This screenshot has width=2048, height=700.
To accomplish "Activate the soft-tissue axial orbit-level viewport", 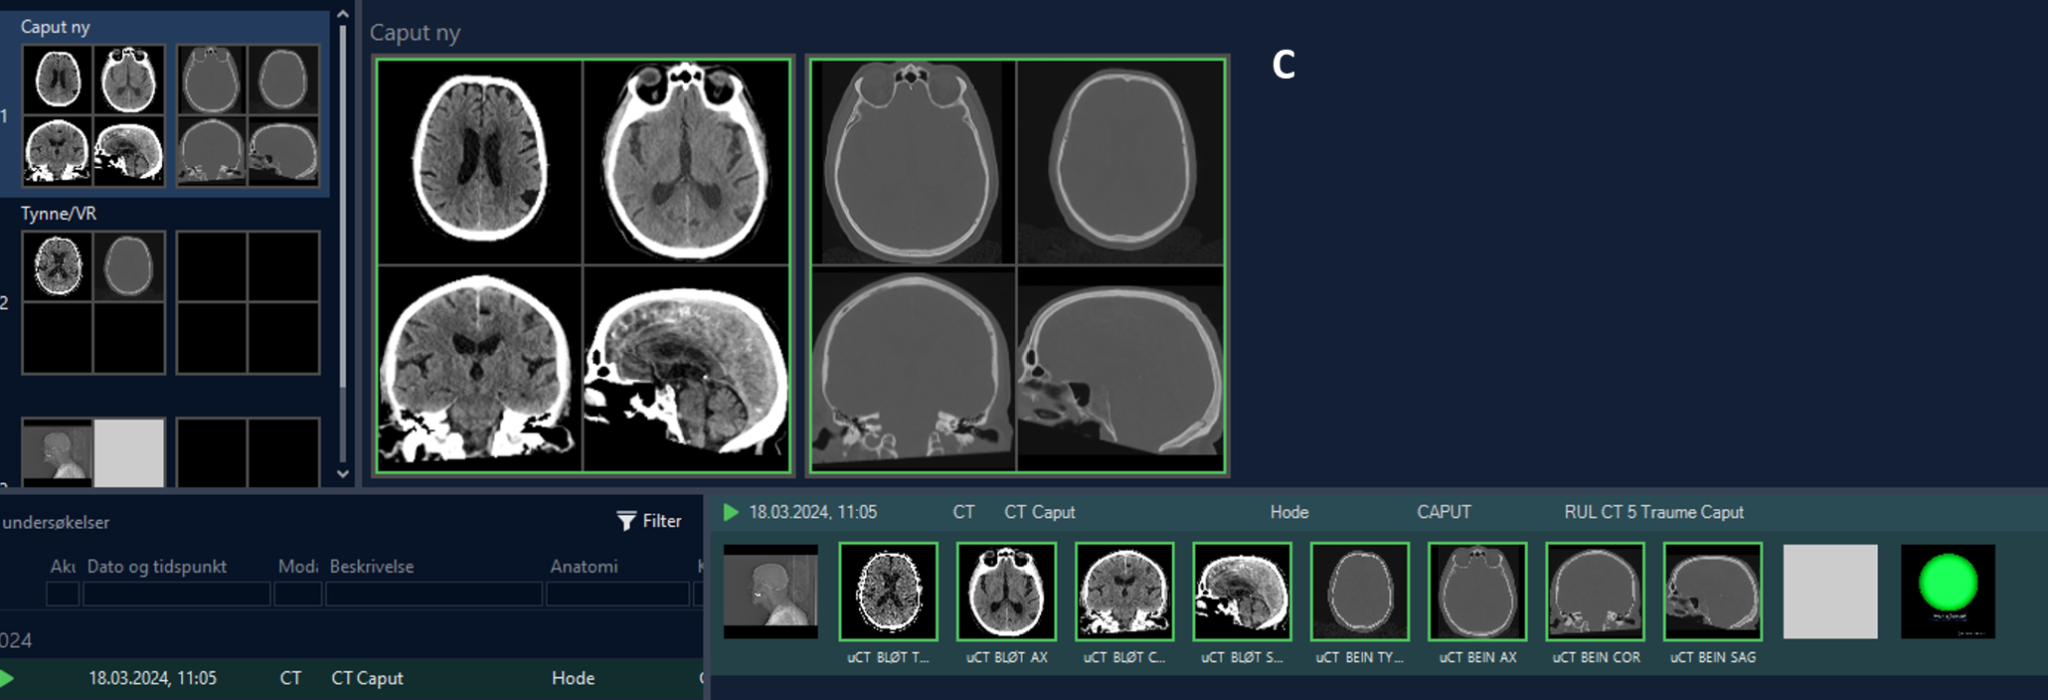I will click(687, 161).
